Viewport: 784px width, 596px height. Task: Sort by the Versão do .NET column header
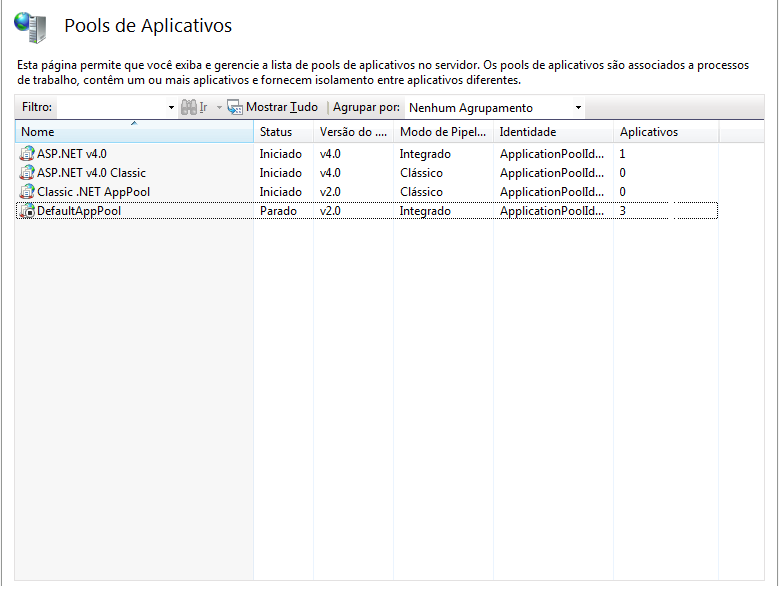pos(354,132)
